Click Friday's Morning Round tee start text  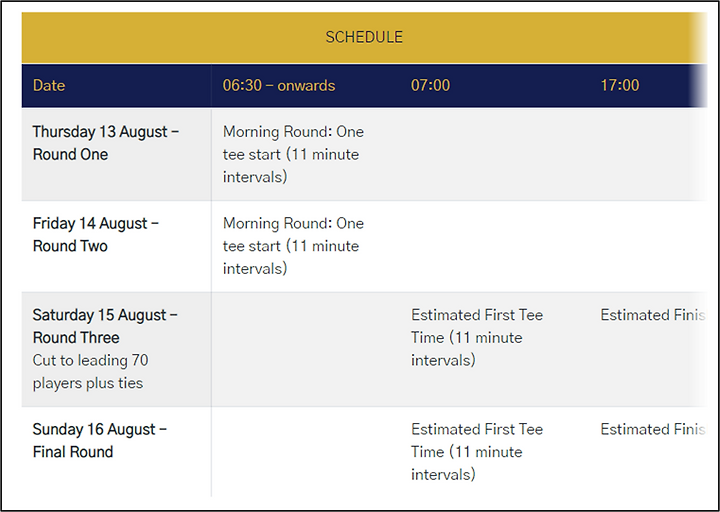(293, 246)
